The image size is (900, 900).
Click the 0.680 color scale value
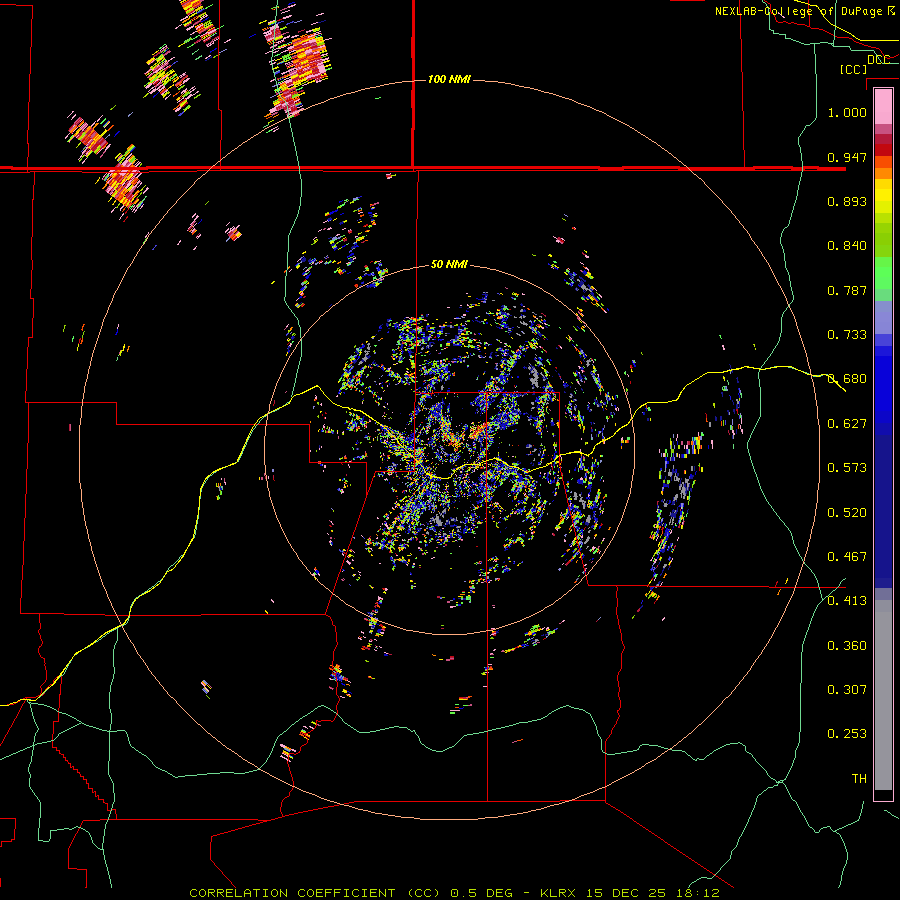pyautogui.click(x=847, y=379)
